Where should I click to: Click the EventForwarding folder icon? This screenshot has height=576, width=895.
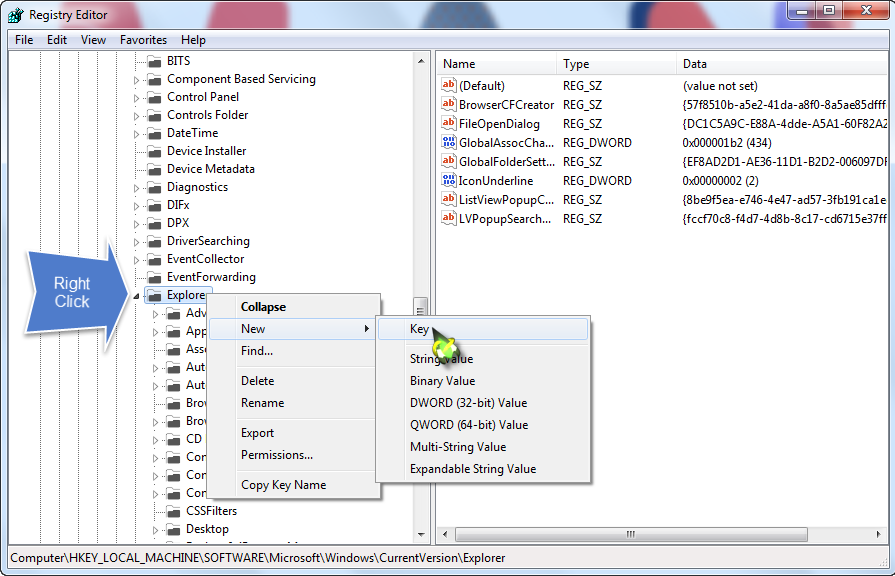[x=154, y=277]
